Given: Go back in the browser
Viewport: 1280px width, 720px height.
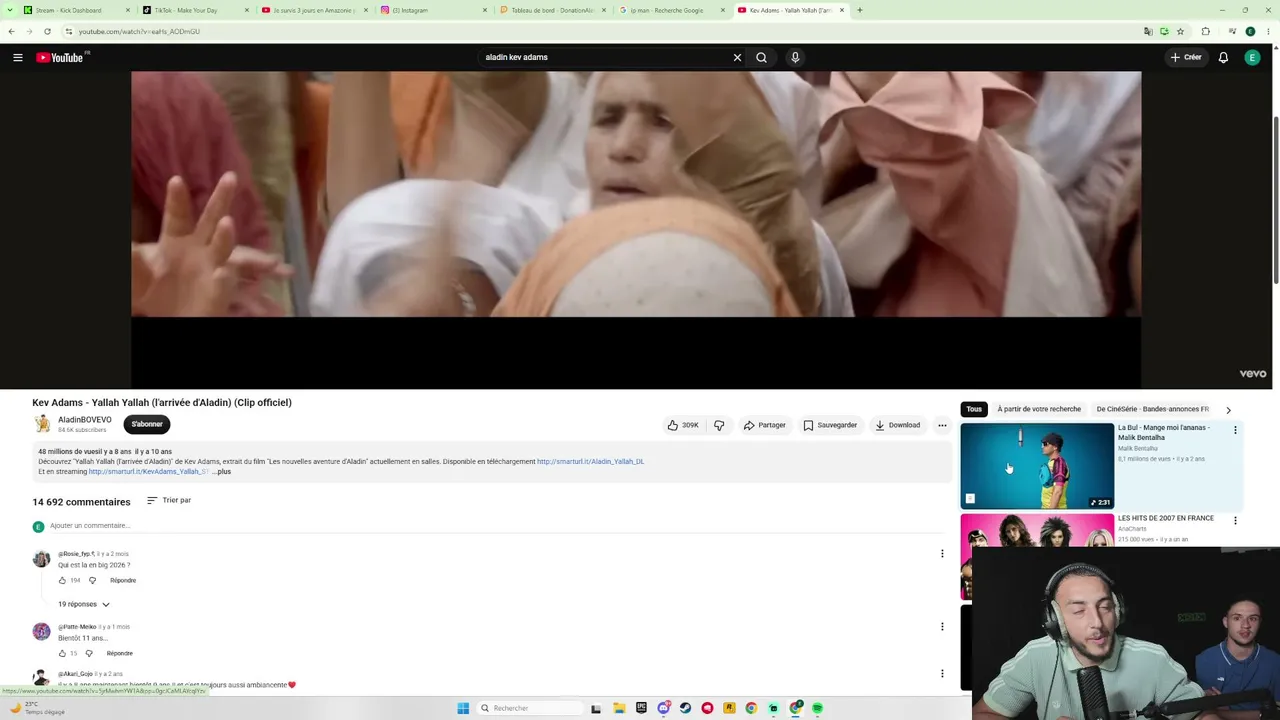Looking at the screenshot, I should tap(11, 31).
